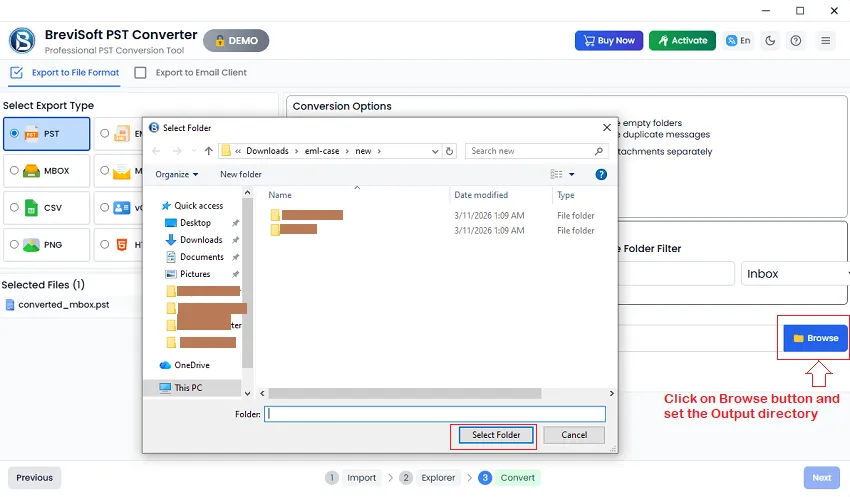Click the horizontal scrollbar in file list
Viewport: 850px width, 497px height.
tap(404, 393)
